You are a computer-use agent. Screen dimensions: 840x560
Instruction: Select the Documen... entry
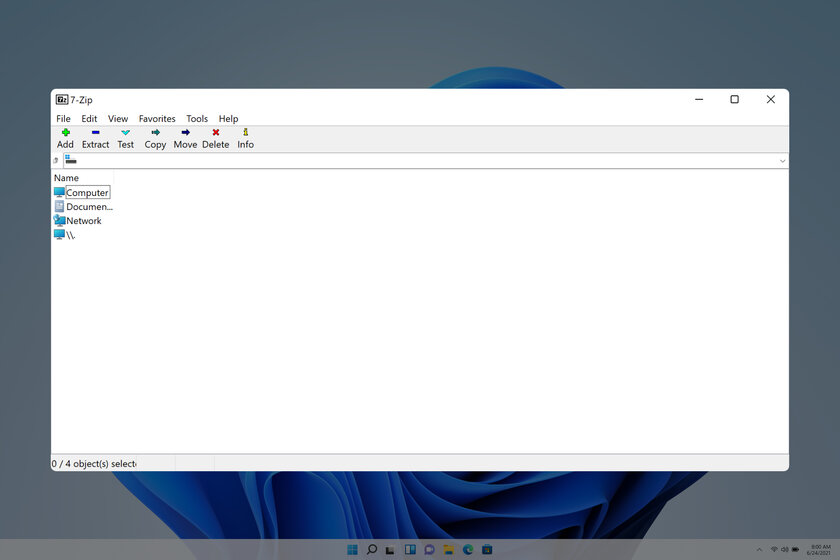pos(89,206)
